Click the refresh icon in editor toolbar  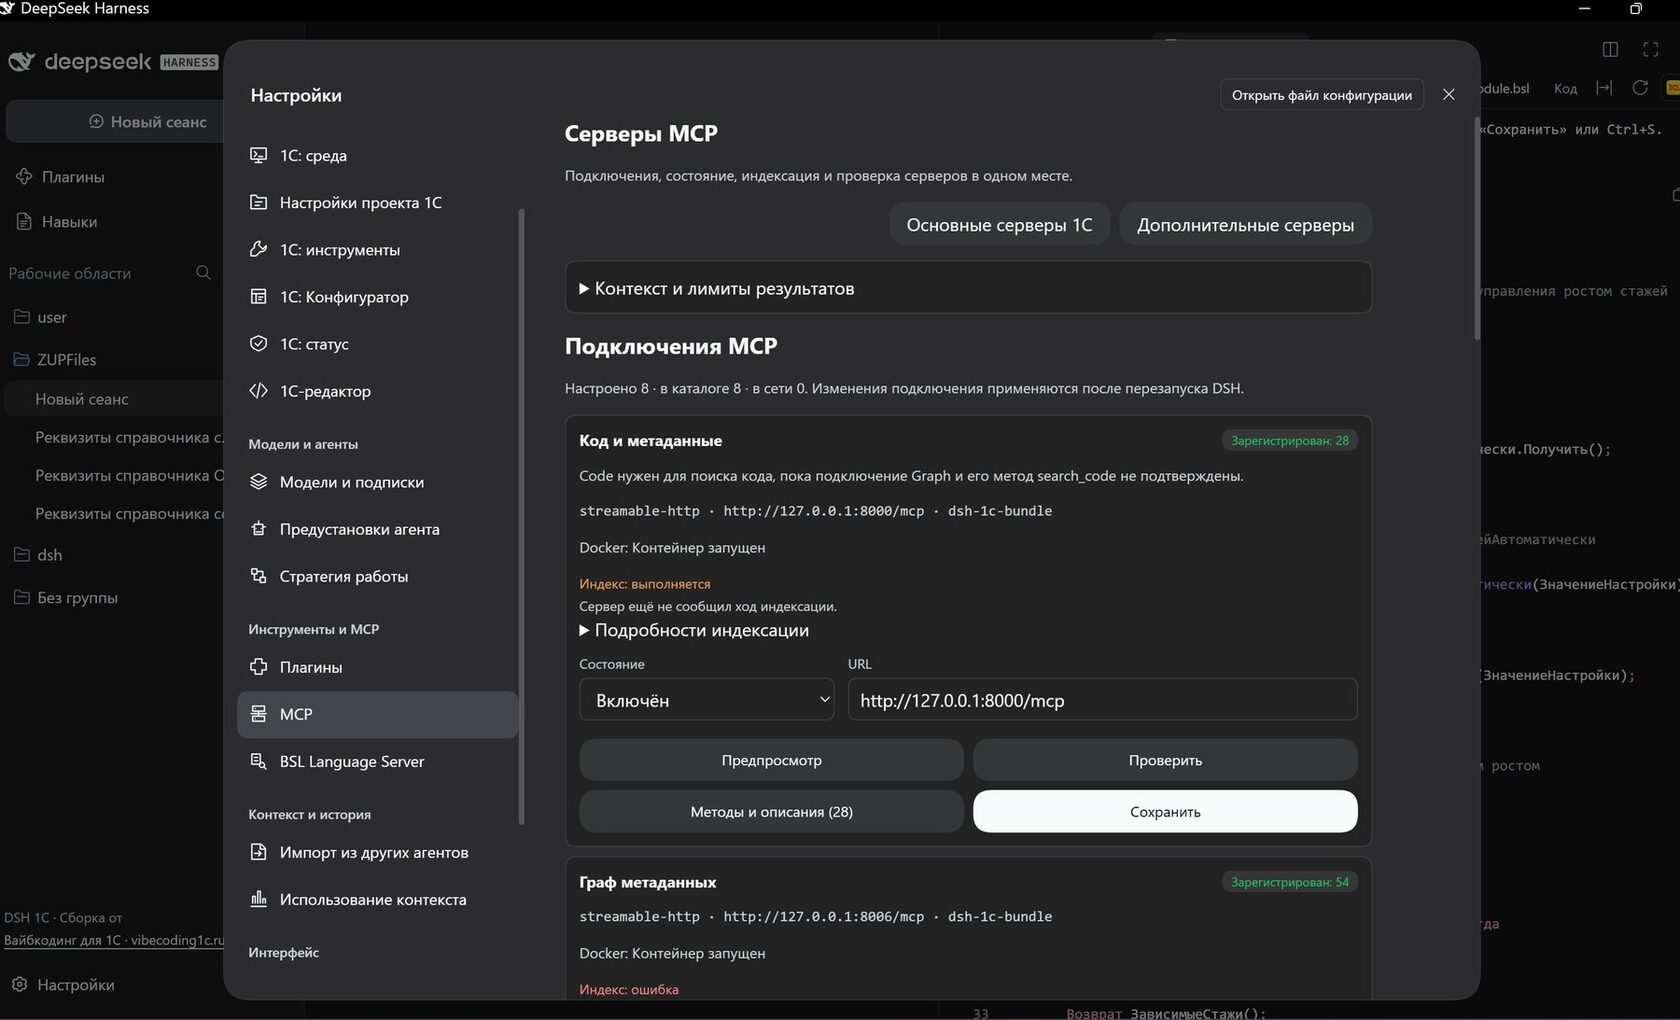click(1640, 88)
